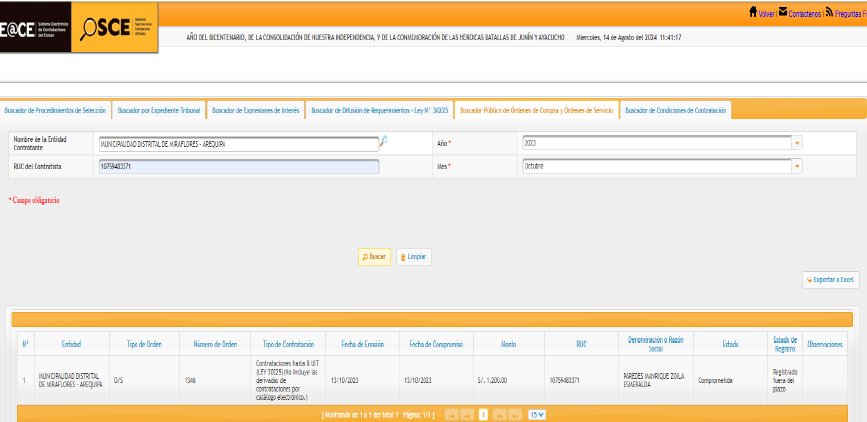Go to last results page arrow
Screen dimensions: 867x422
(516, 414)
